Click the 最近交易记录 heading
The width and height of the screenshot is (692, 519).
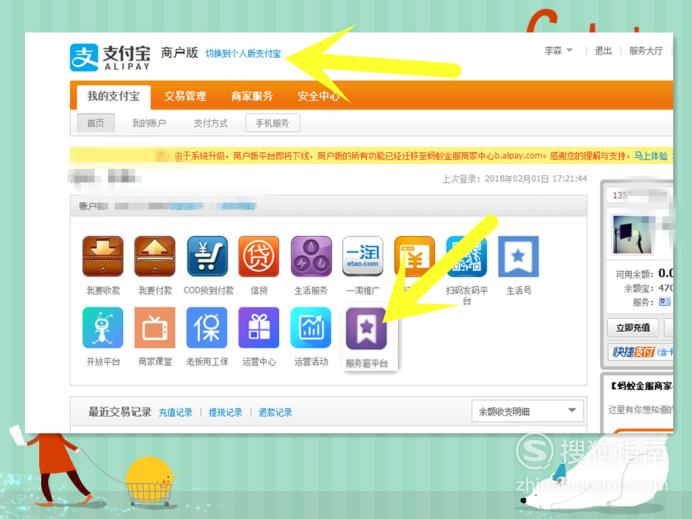tap(120, 412)
